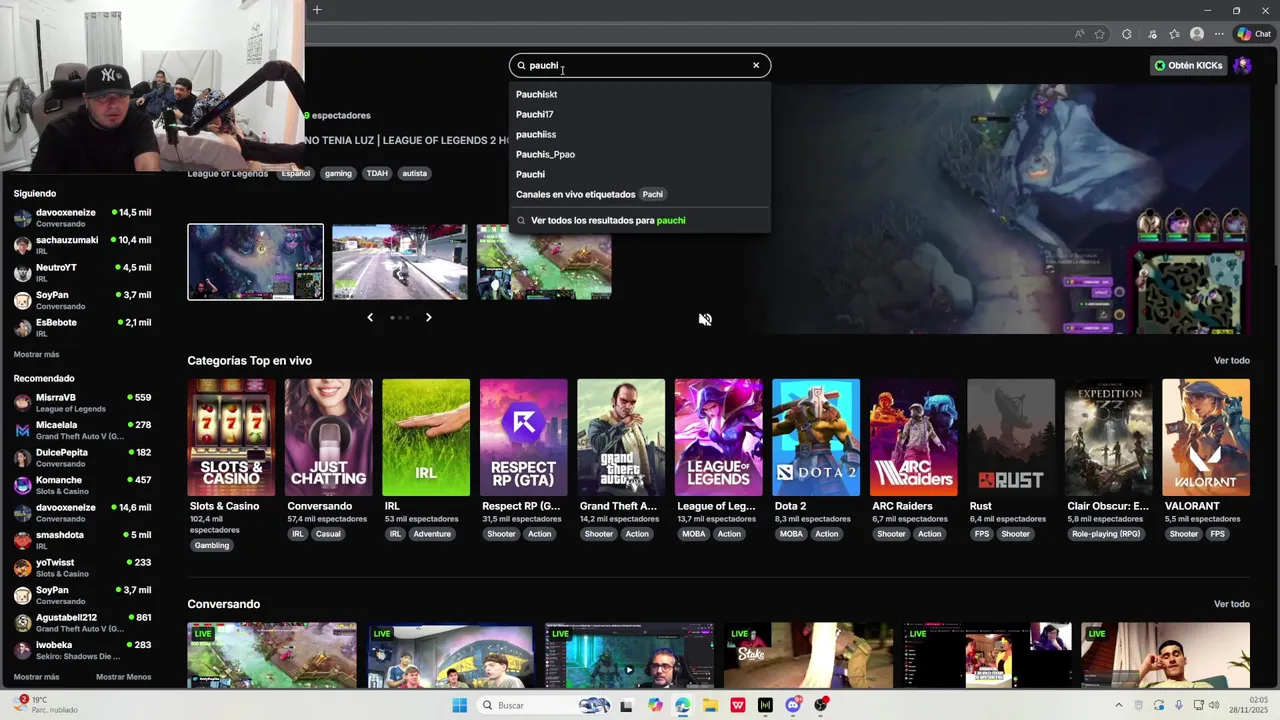Open NeutroYT channel in sidebar
1280x720 pixels.
tap(83, 272)
